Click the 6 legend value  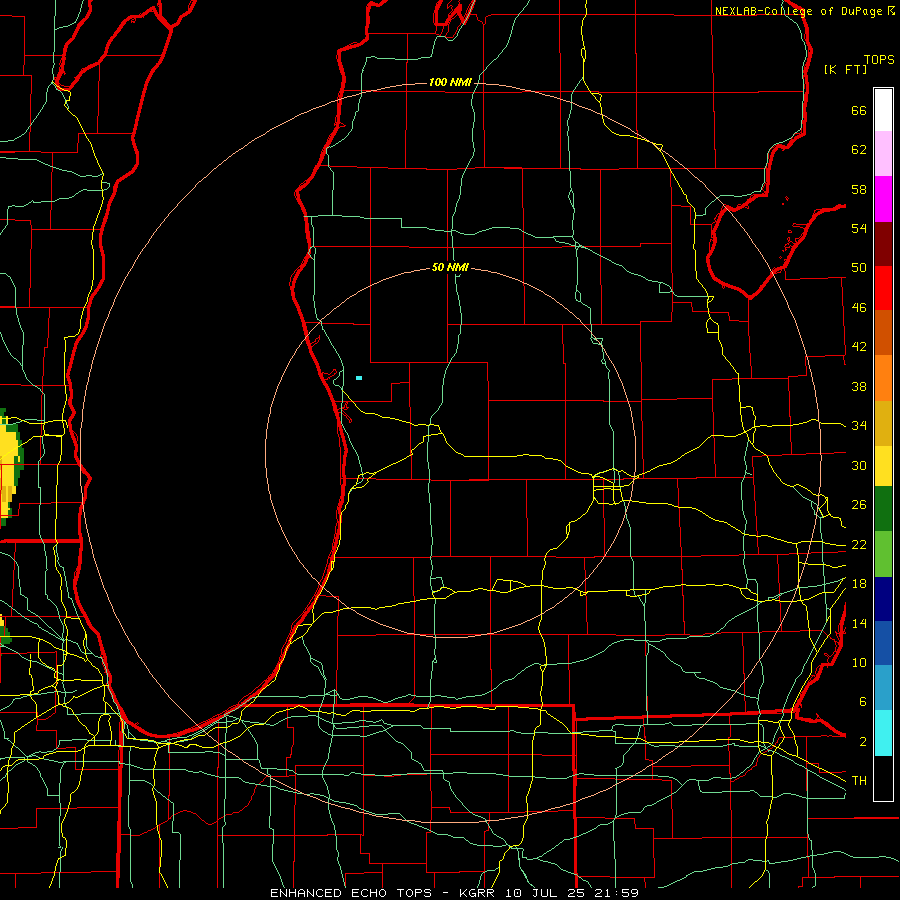[x=862, y=702]
